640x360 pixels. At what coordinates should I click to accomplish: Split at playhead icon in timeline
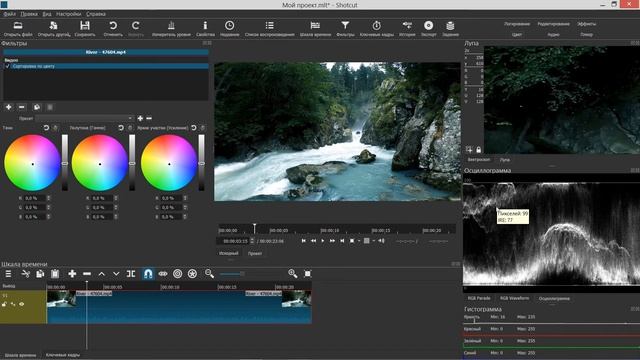[x=131, y=274]
